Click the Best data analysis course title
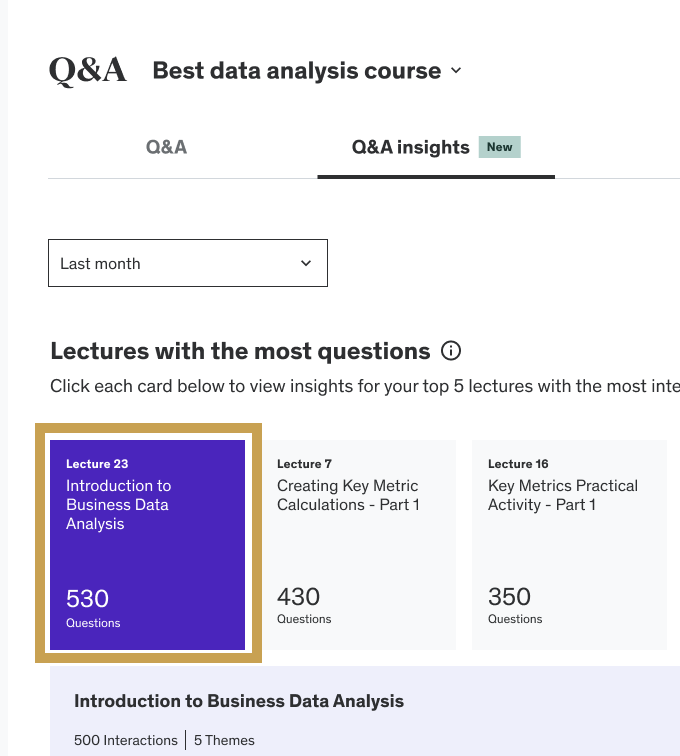680x756 pixels. coord(297,70)
